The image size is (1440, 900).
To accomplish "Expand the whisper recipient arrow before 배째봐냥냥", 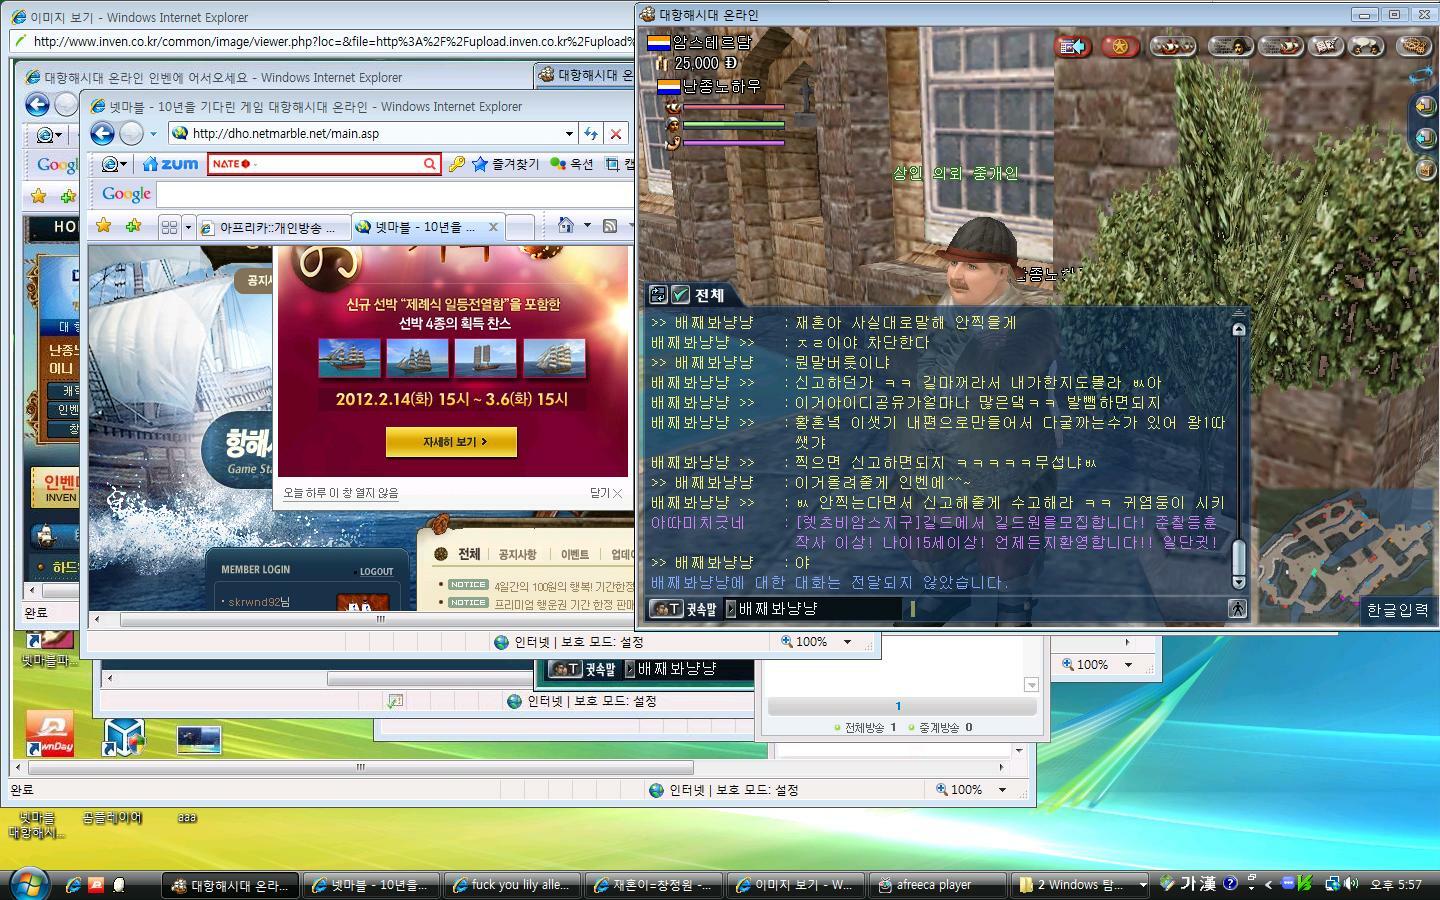I will 730,608.
